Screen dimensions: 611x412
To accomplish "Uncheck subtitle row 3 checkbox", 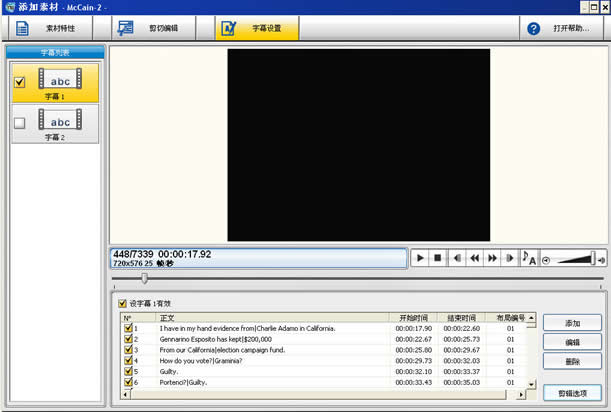I will [128, 350].
